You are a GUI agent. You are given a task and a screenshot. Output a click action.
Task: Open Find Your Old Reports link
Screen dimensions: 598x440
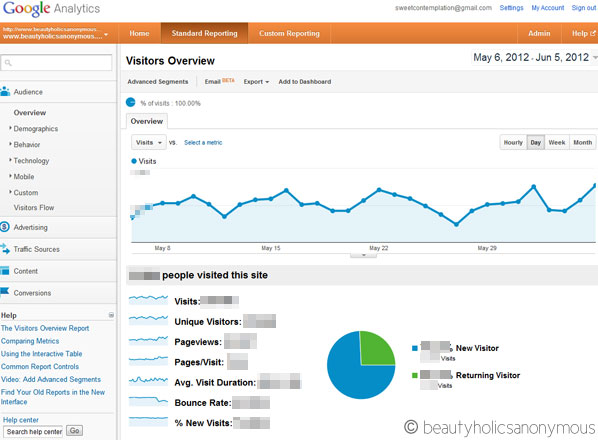53,397
